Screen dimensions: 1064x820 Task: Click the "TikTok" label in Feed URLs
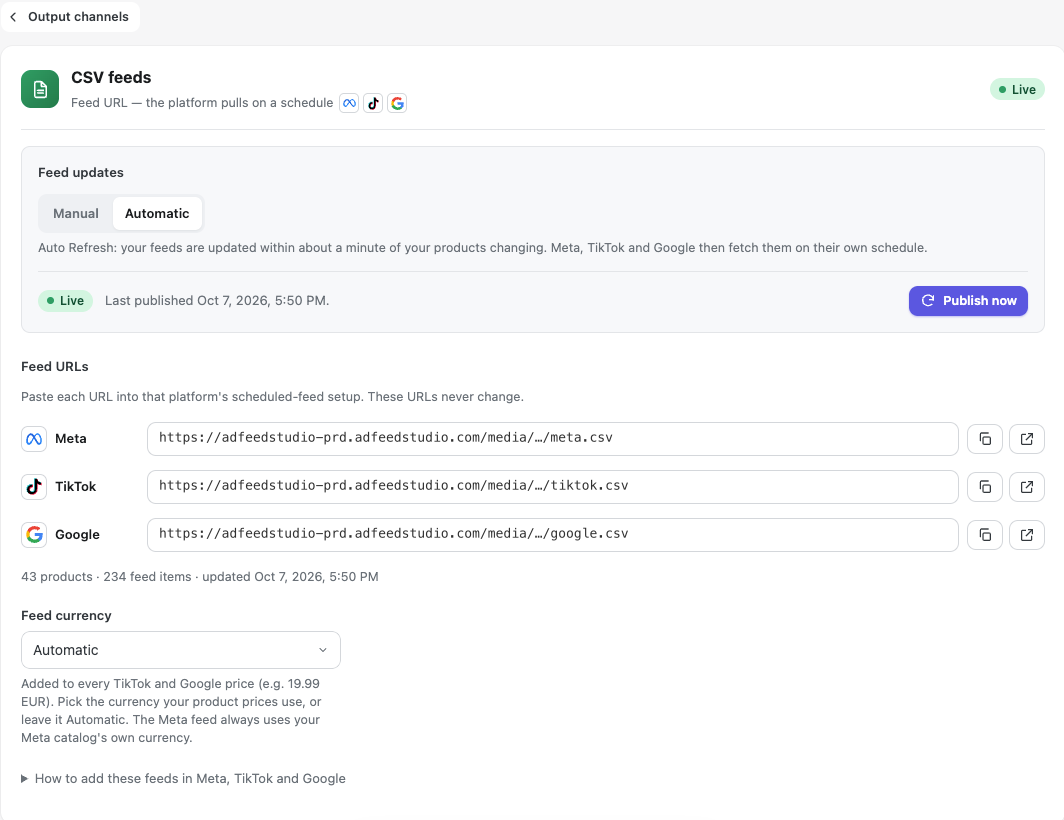[75, 487]
